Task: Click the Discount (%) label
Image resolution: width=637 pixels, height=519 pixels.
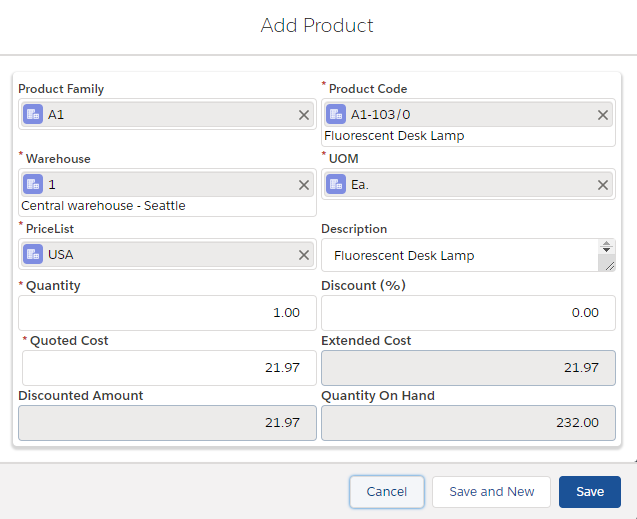Action: (364, 285)
